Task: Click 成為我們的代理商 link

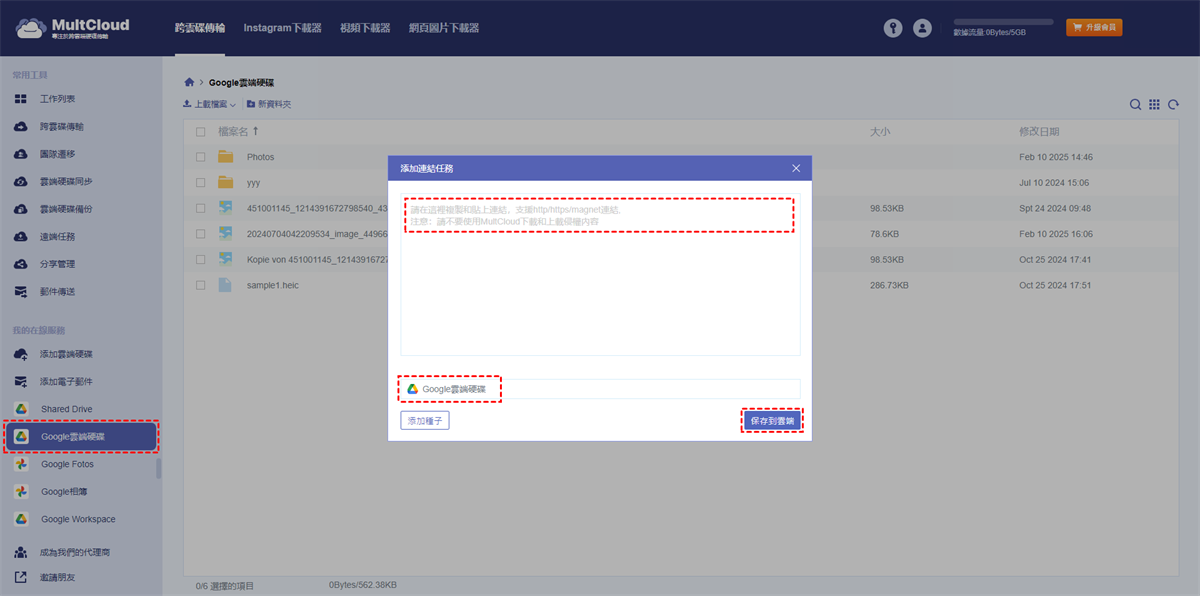Action: (74, 552)
